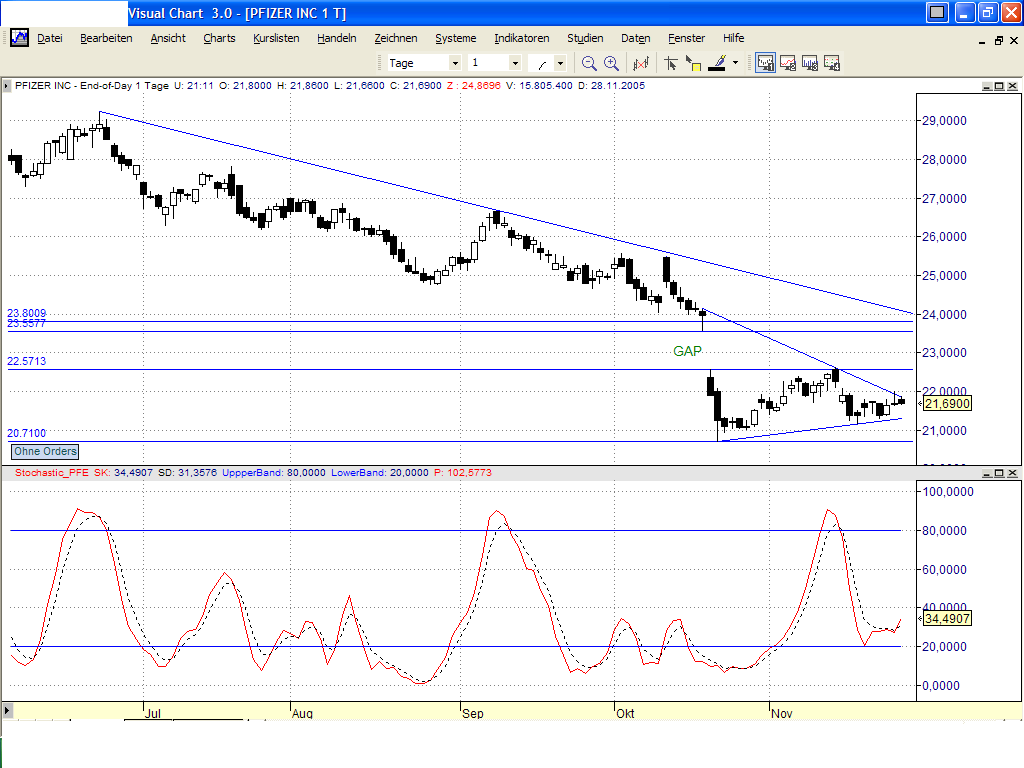Click the 20.7100 level label

coord(27,433)
